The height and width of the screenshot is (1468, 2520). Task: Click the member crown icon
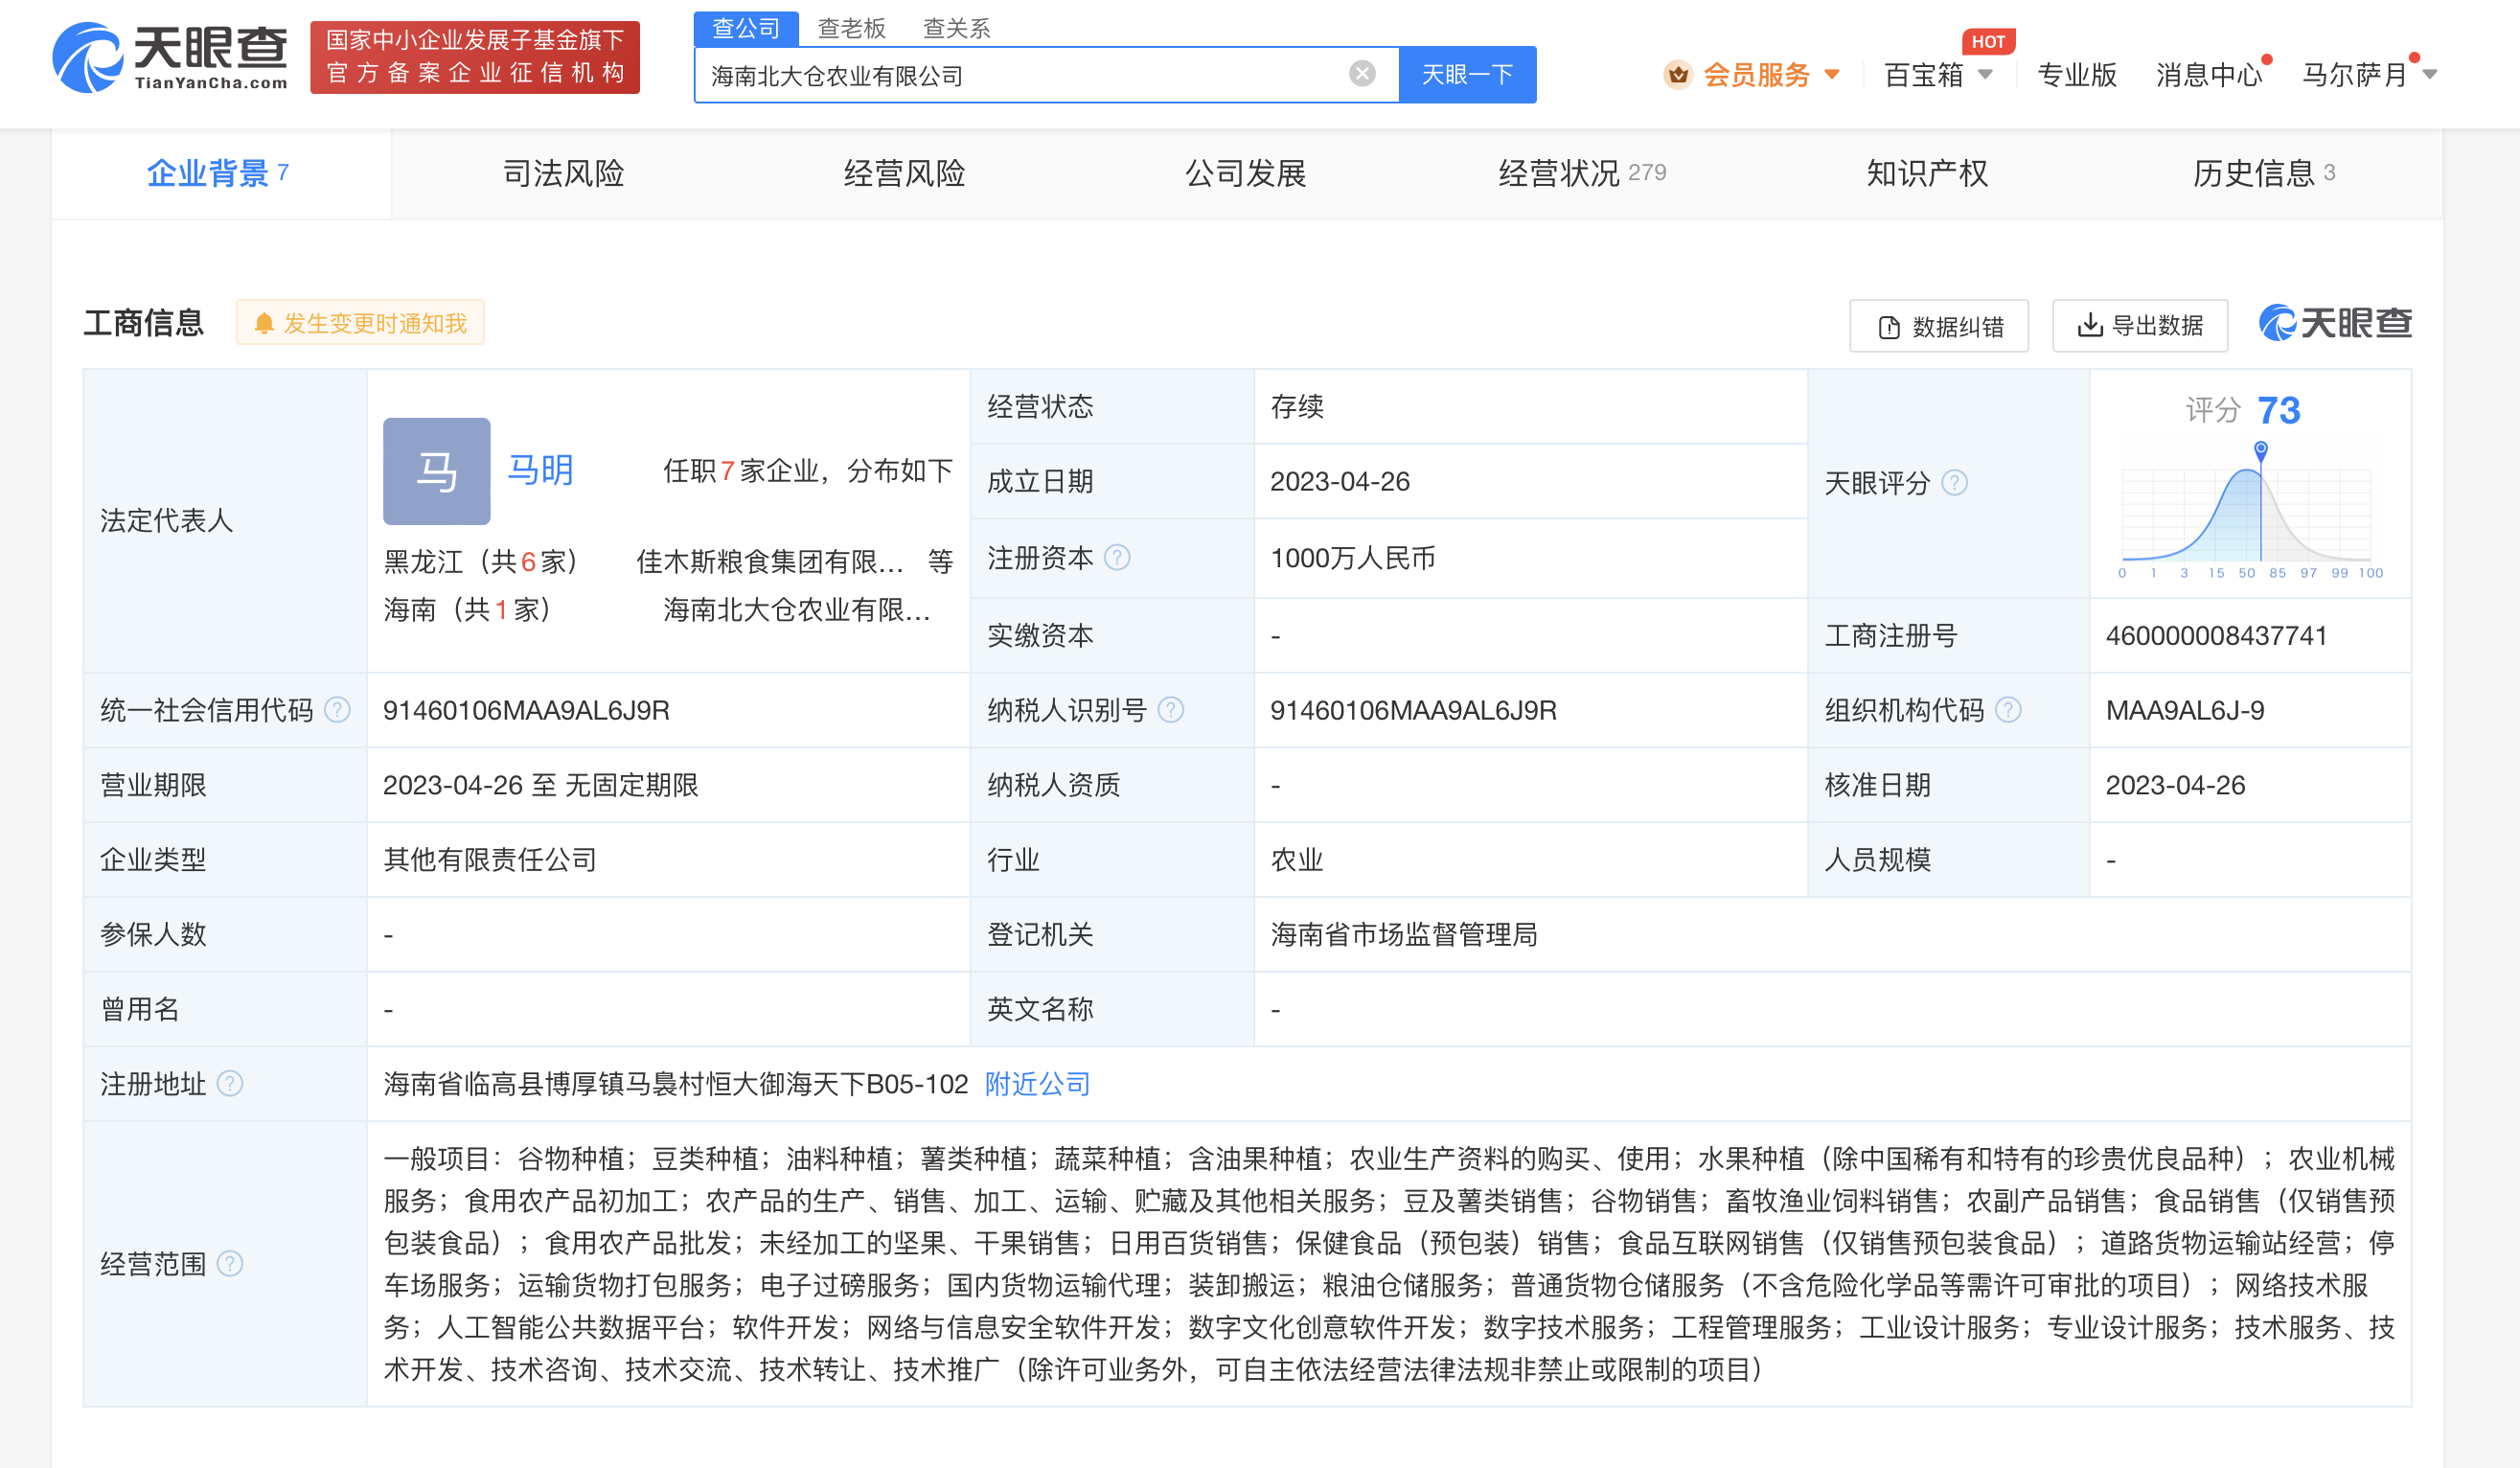coord(1677,74)
